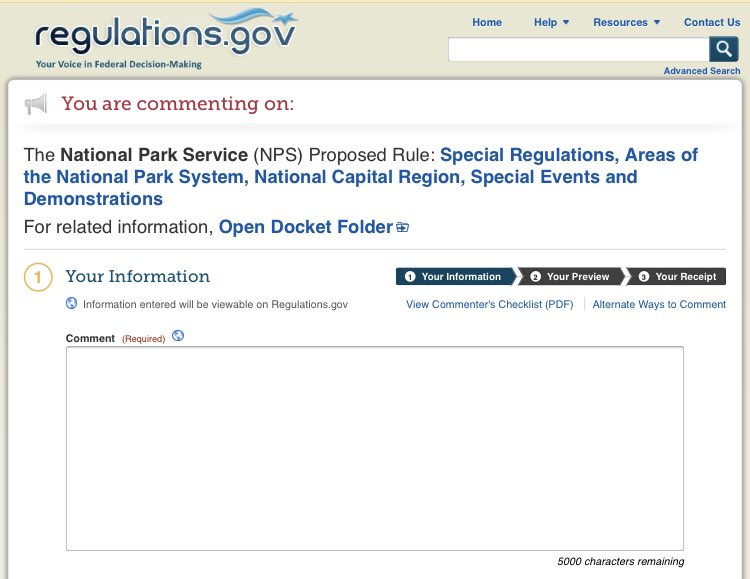Image resolution: width=750 pixels, height=579 pixels.
Task: Click the globe icon next to Comment label
Action: pos(178,336)
